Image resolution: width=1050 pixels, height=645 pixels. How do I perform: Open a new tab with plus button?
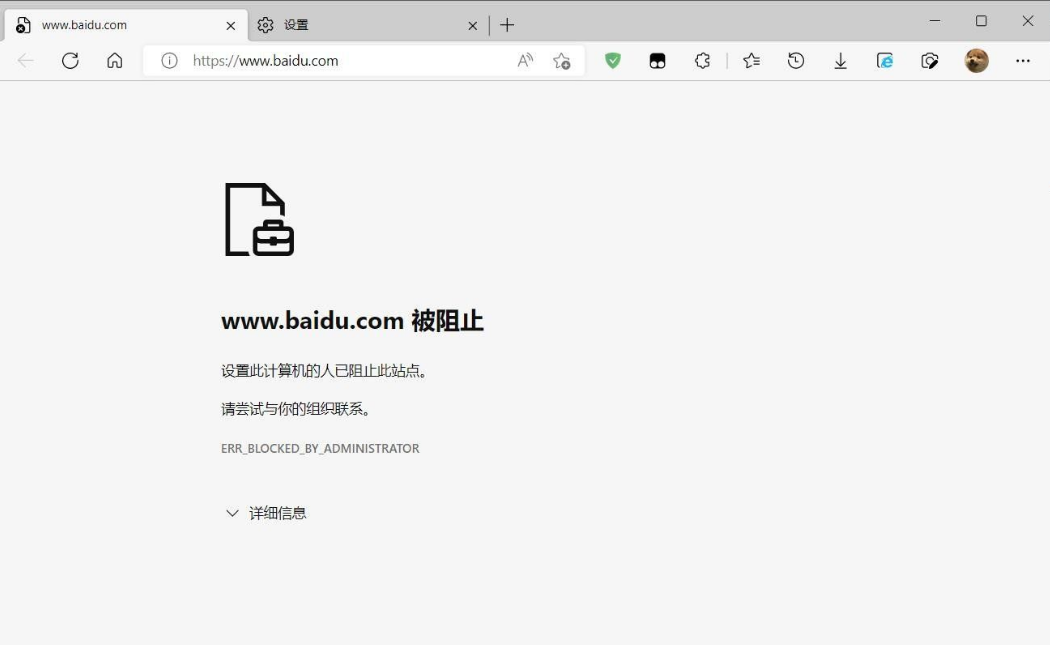click(507, 25)
